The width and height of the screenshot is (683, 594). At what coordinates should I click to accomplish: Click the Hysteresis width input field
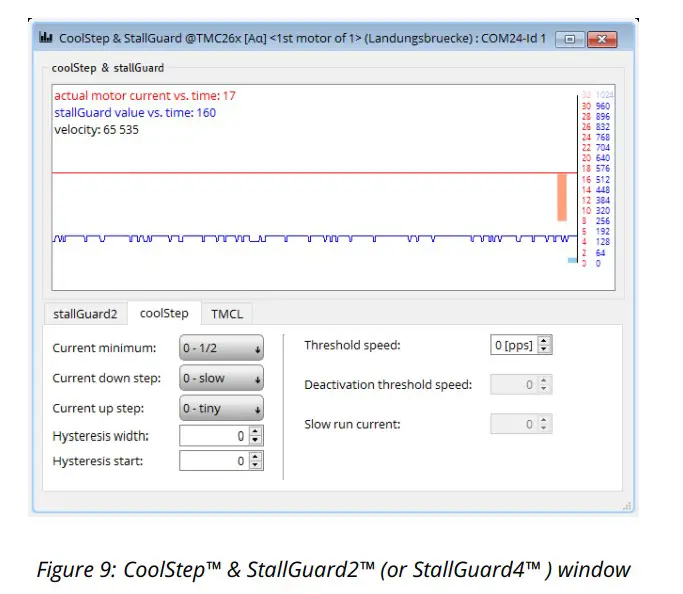(214, 436)
